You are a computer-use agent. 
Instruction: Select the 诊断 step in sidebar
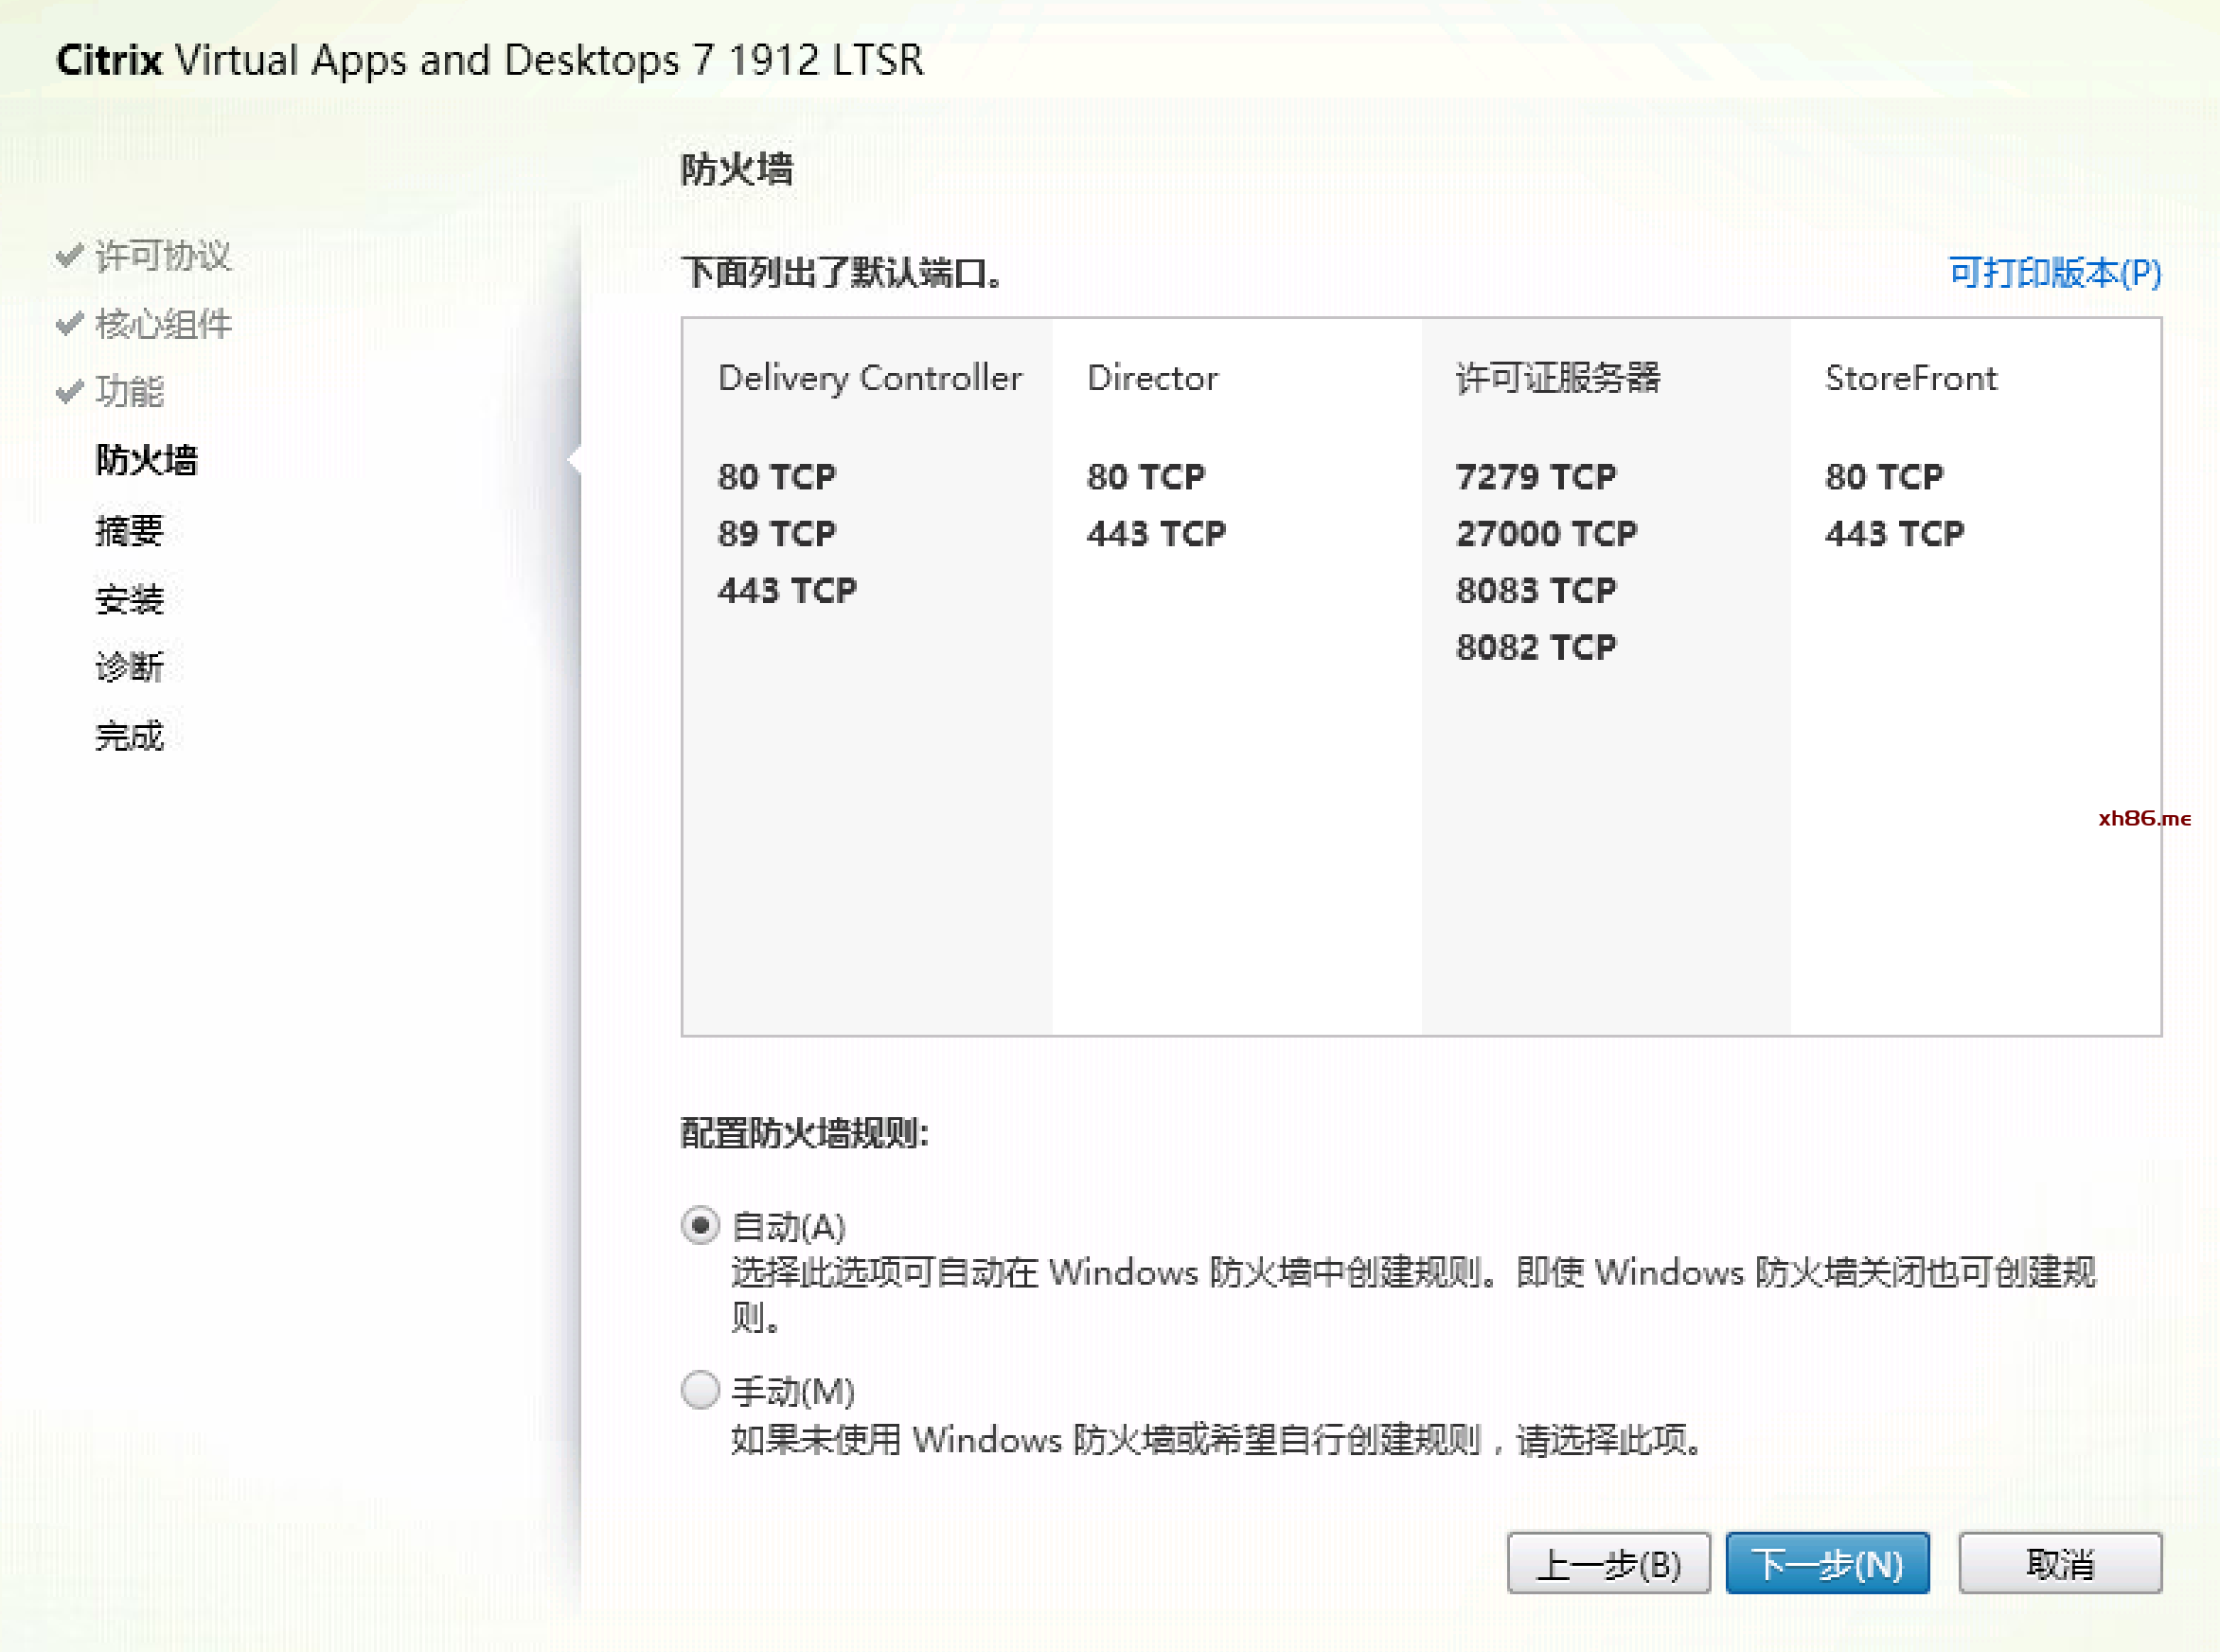pyautogui.click(x=129, y=667)
